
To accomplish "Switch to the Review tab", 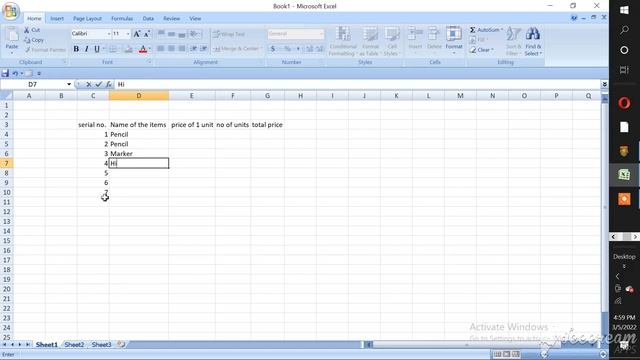I will coord(171,19).
